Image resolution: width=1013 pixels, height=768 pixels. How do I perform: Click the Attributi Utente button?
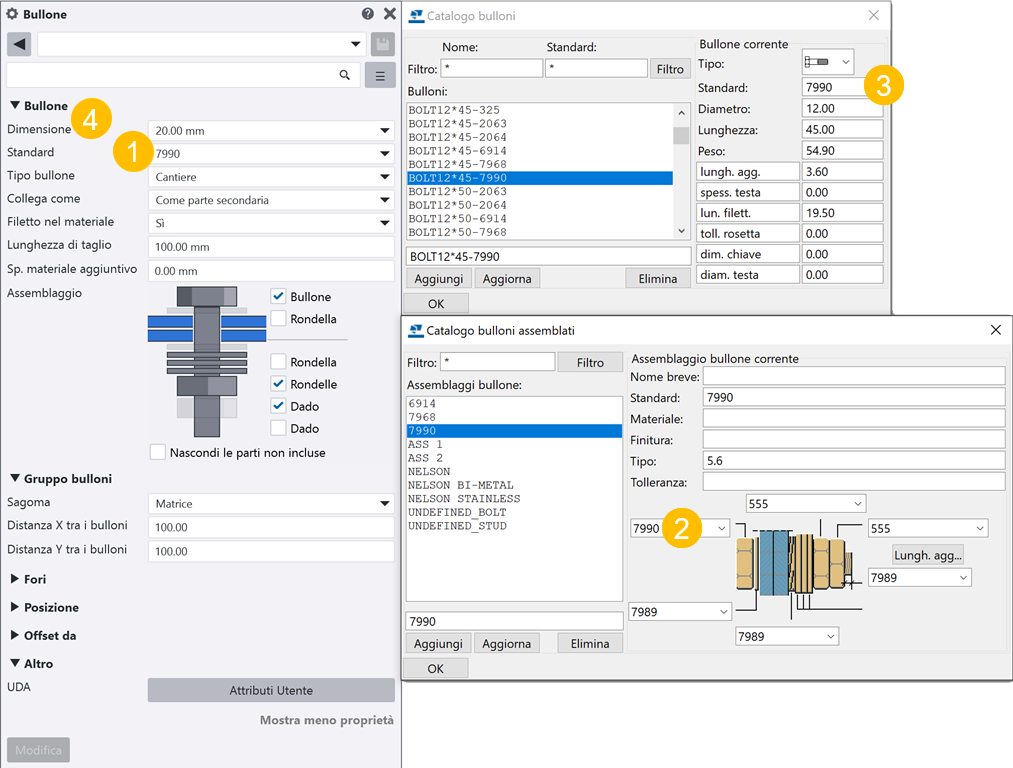point(271,690)
